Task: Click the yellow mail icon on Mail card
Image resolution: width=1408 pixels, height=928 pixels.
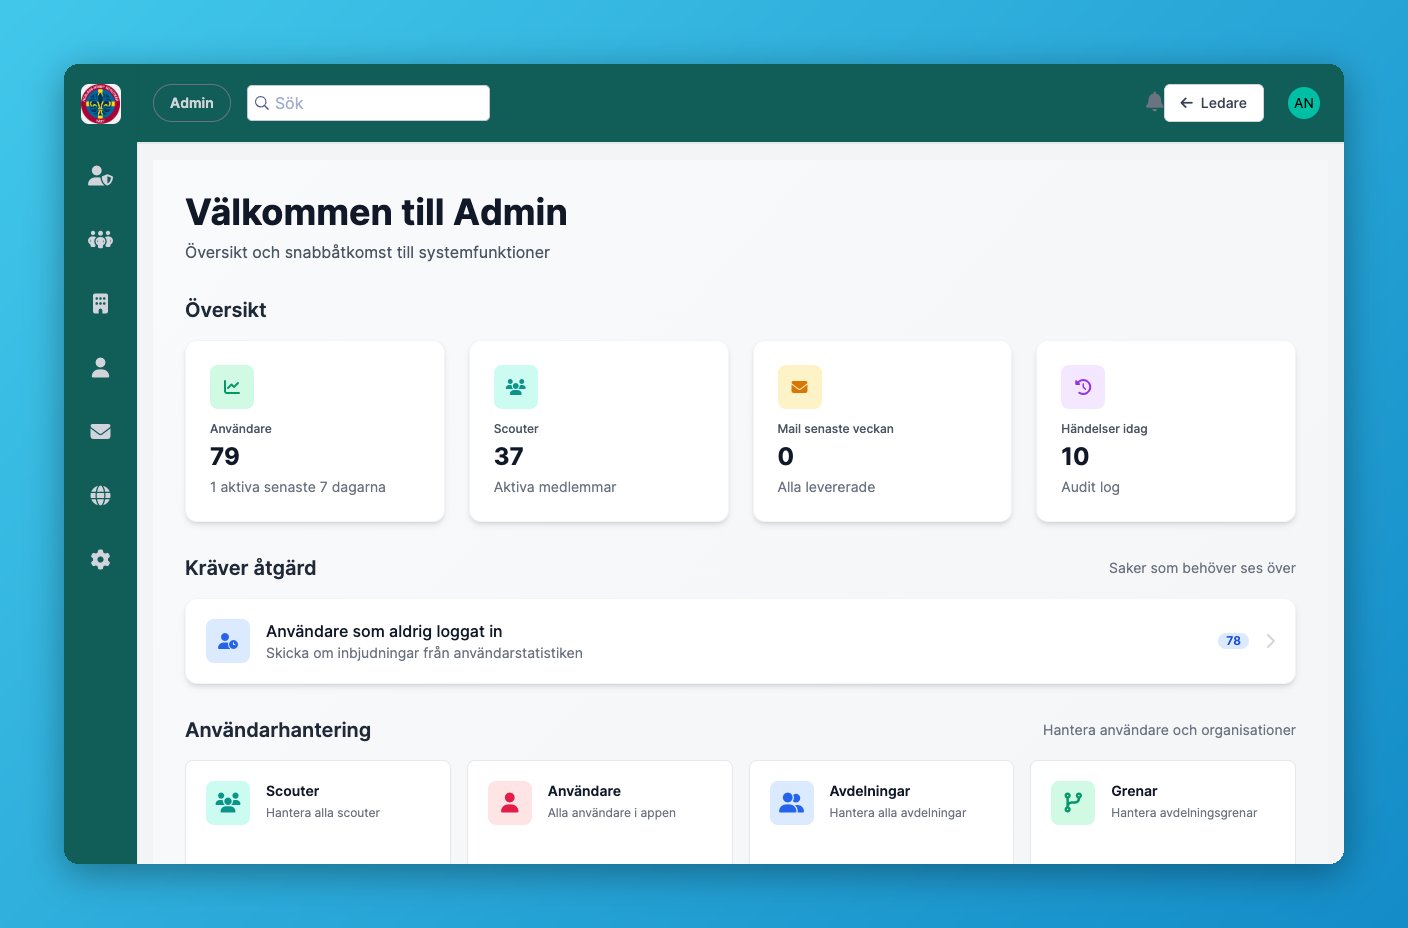Action: click(800, 387)
